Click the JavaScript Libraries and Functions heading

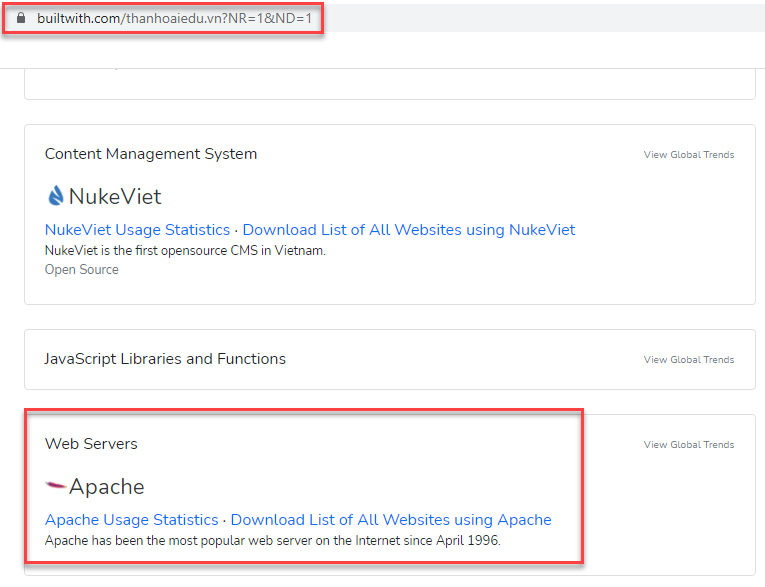tap(165, 359)
